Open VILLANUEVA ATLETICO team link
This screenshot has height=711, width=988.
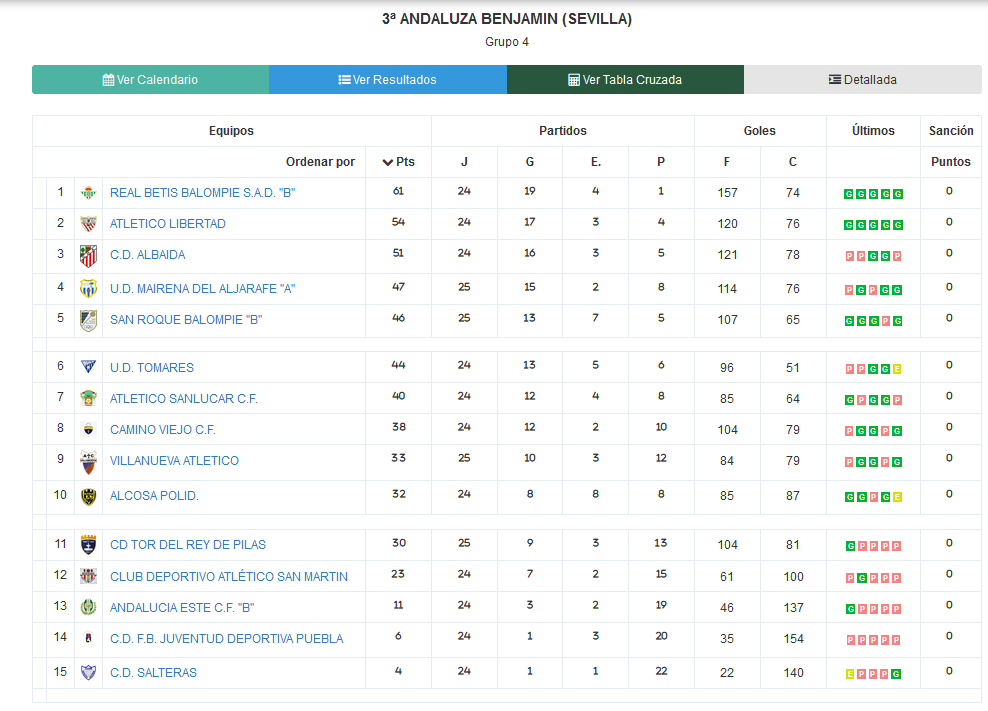point(175,461)
